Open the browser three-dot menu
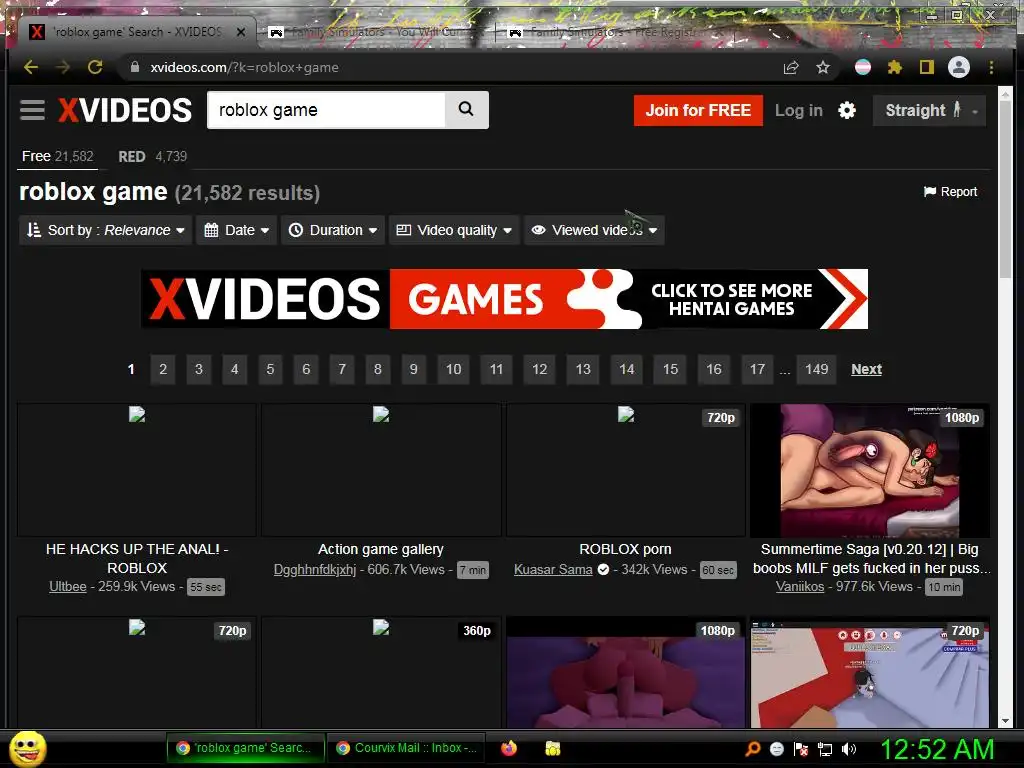Image resolution: width=1024 pixels, height=768 pixels. click(991, 67)
